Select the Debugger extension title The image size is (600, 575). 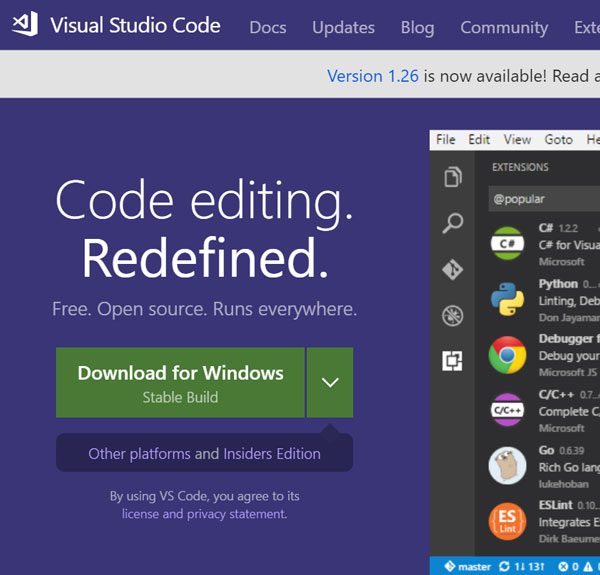569,339
